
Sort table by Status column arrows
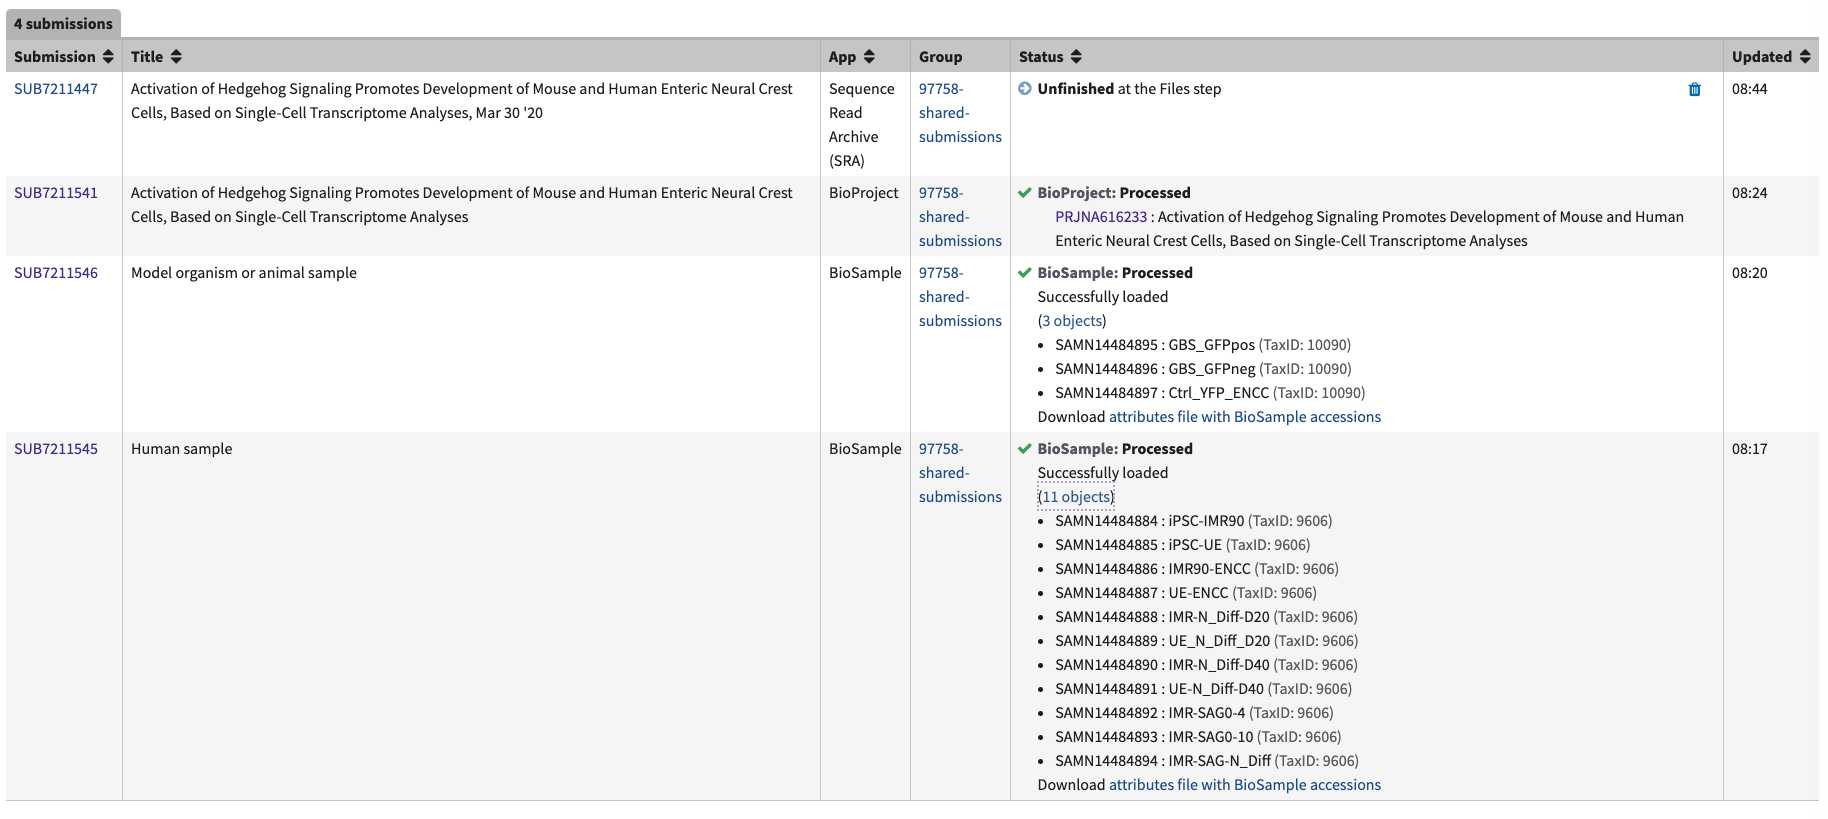tap(1076, 57)
